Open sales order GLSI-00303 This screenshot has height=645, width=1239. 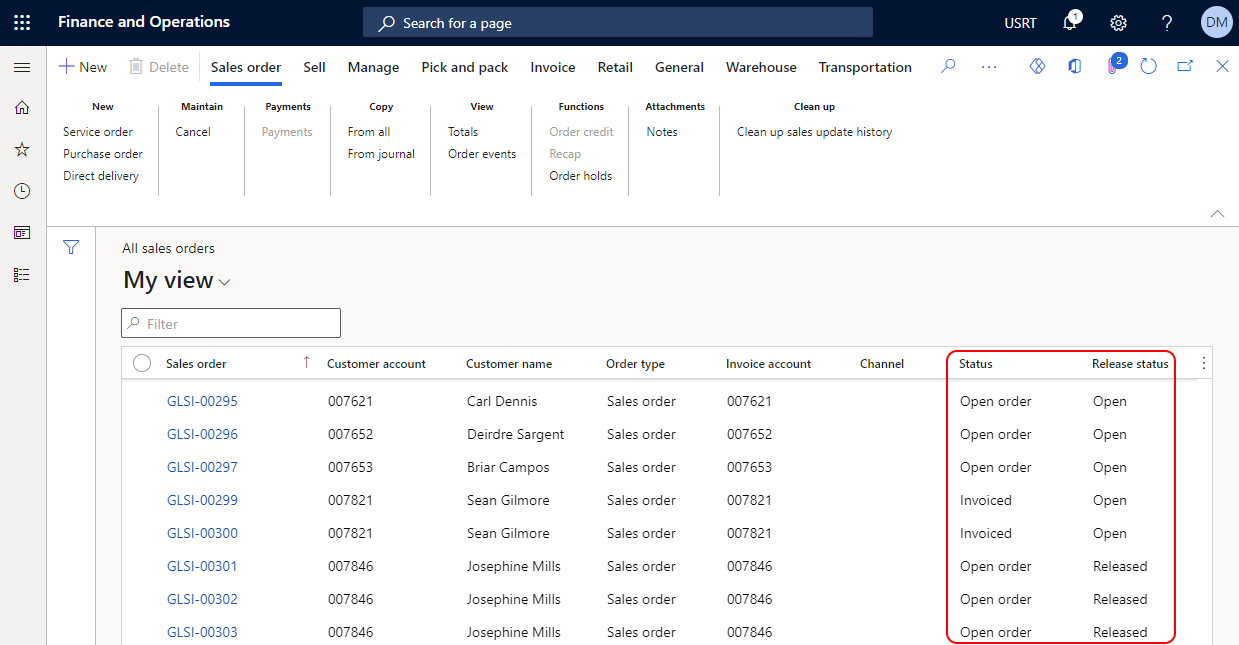coord(202,632)
